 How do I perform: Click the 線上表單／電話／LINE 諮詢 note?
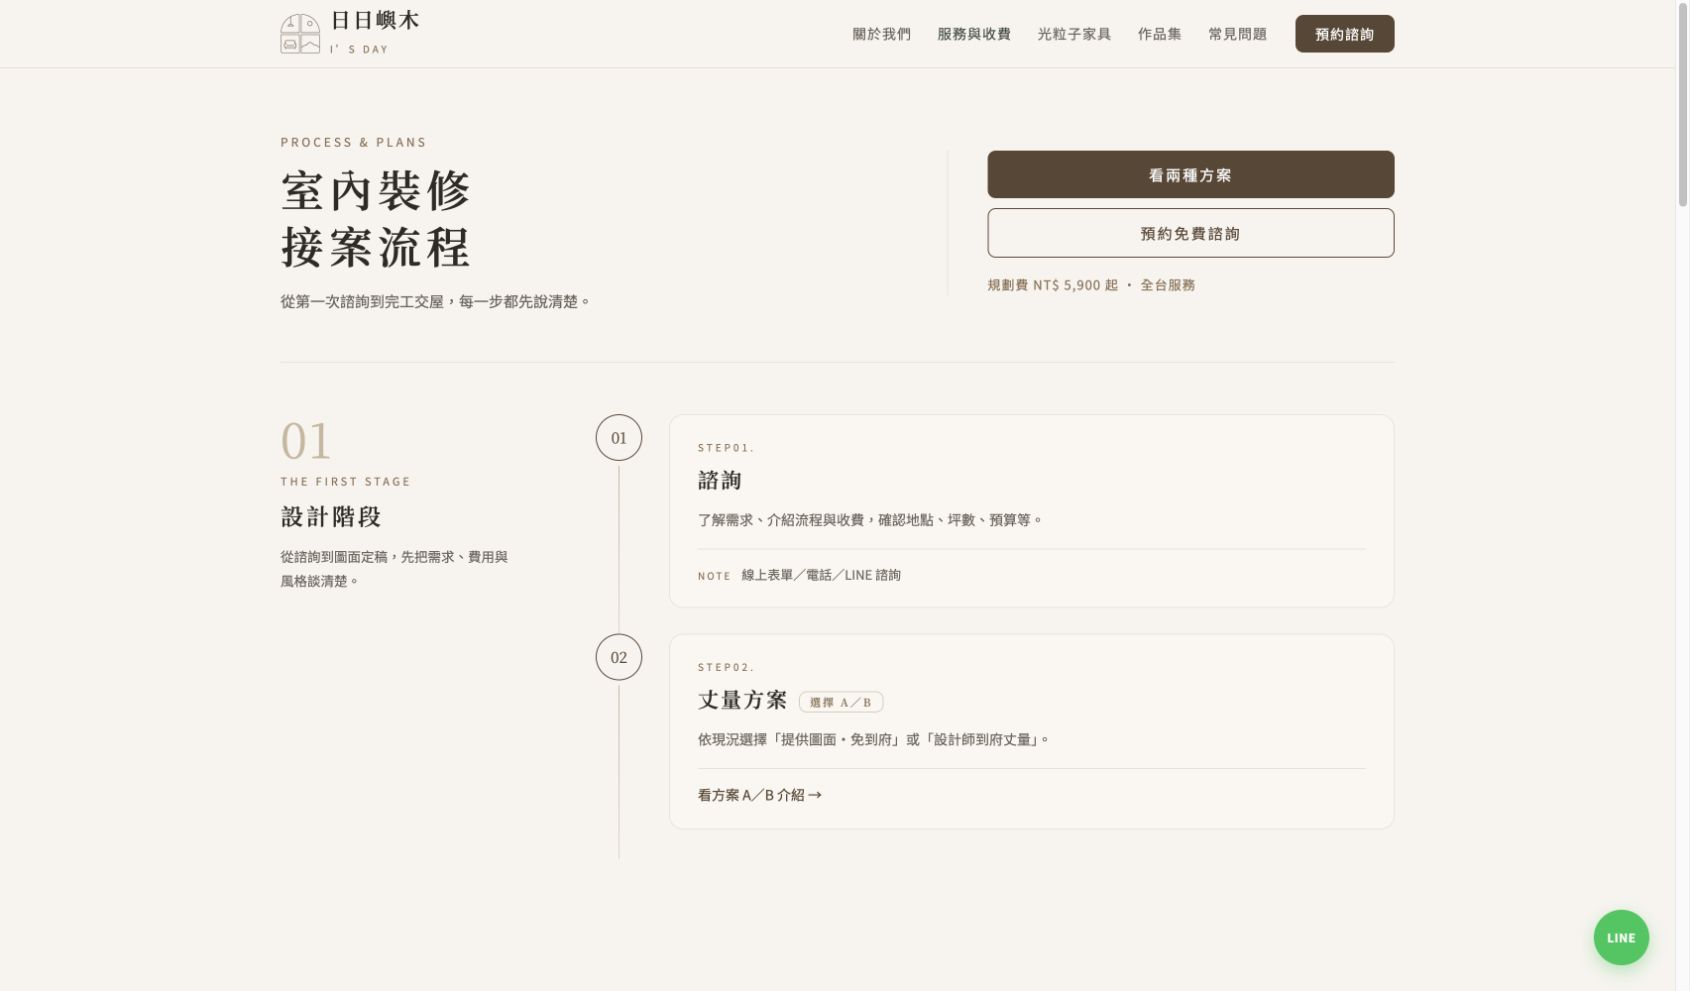click(x=821, y=575)
